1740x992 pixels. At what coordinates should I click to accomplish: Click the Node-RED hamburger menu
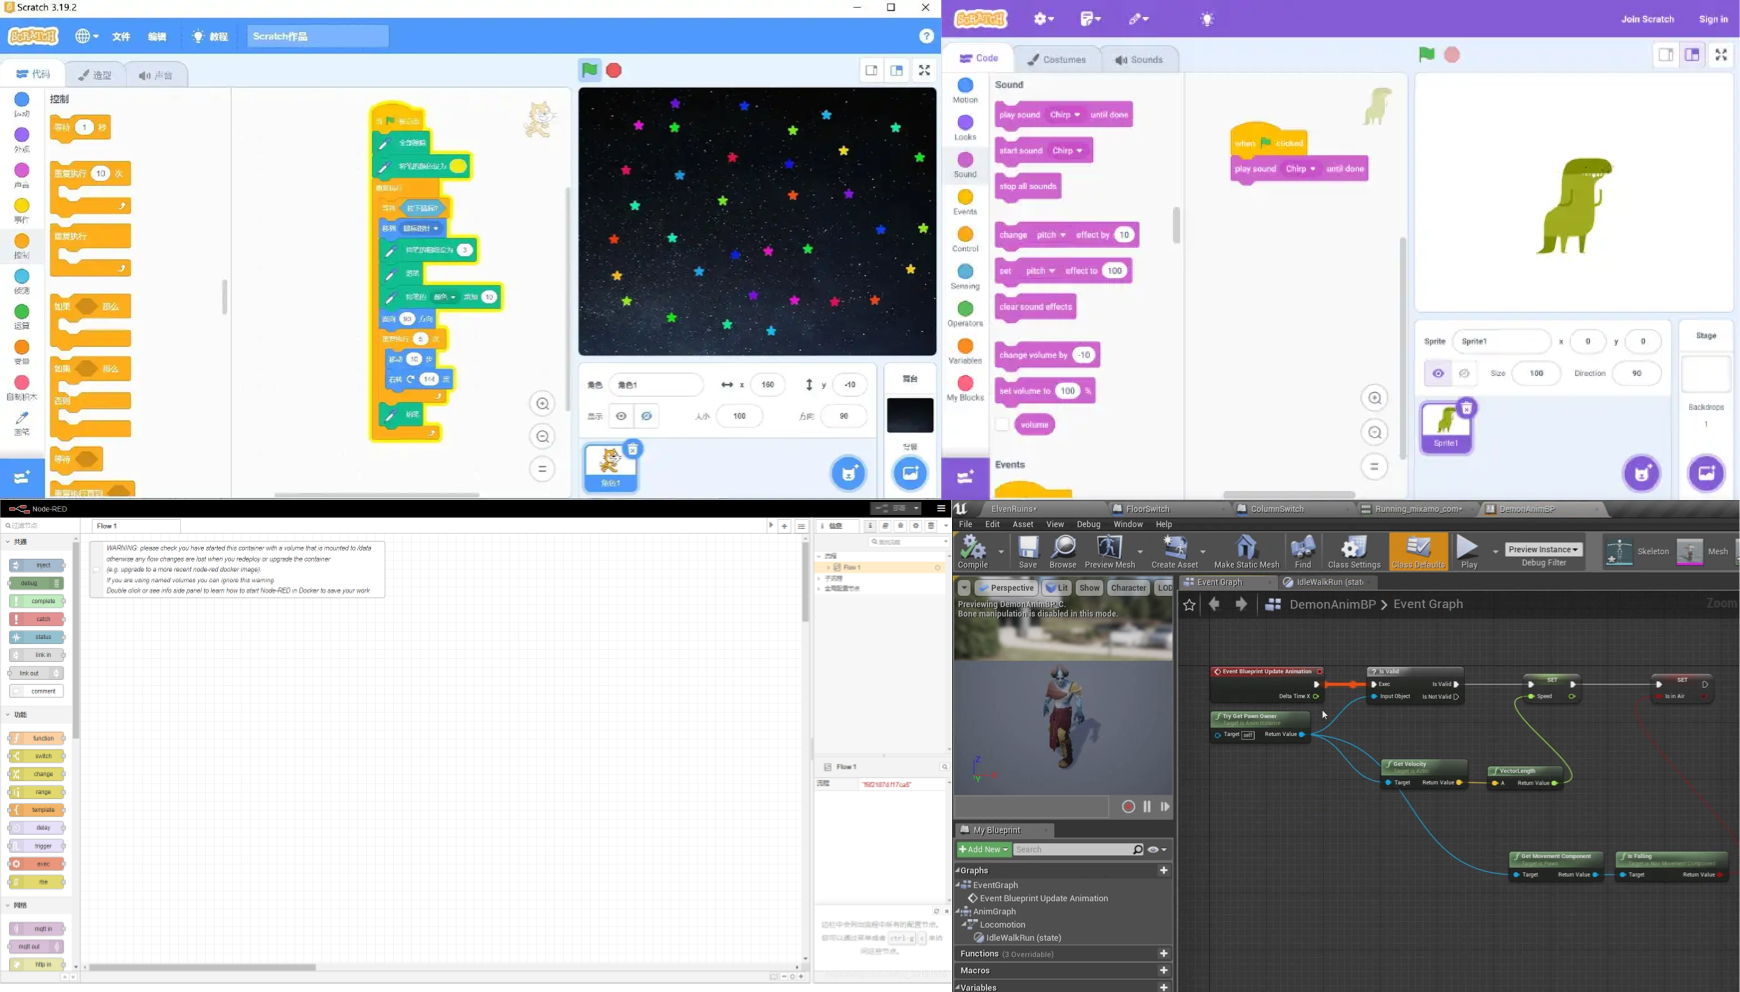(941, 508)
